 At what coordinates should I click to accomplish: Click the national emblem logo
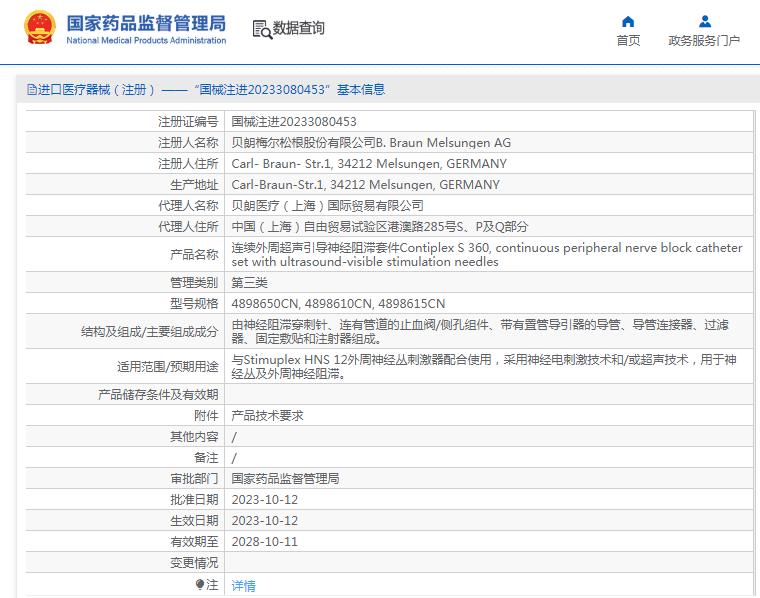[x=39, y=28]
